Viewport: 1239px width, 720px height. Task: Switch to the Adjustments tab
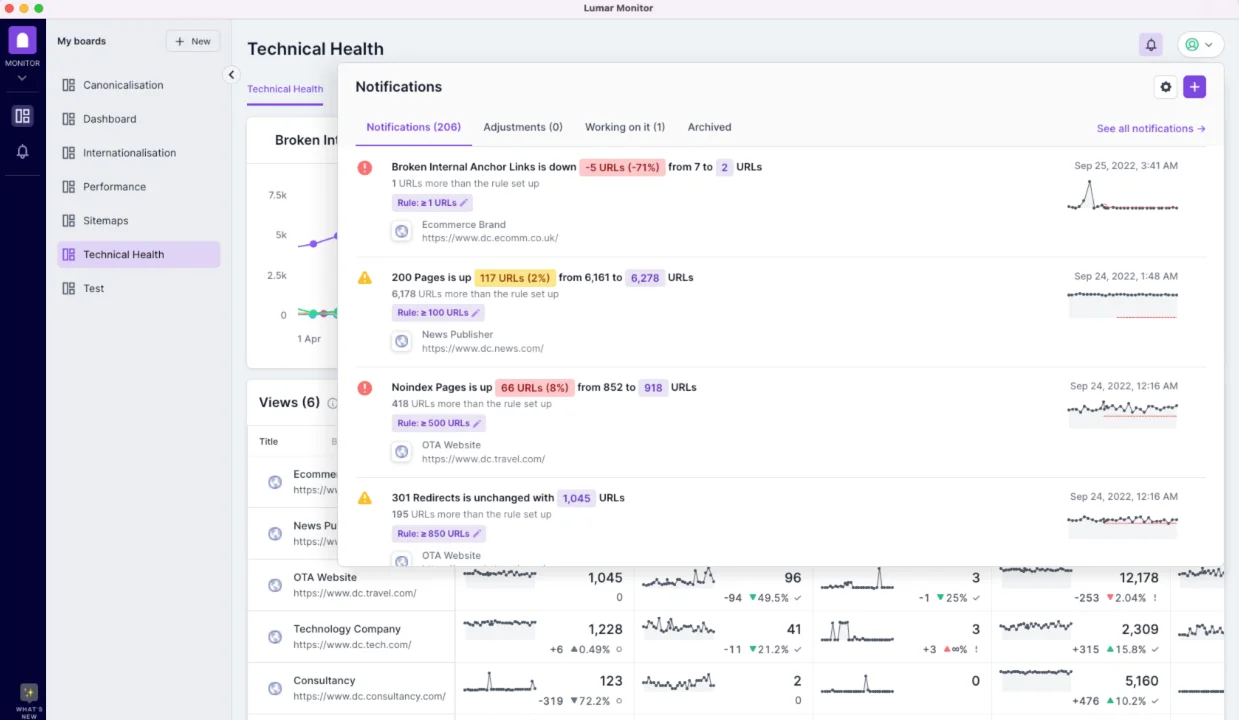pyautogui.click(x=523, y=127)
